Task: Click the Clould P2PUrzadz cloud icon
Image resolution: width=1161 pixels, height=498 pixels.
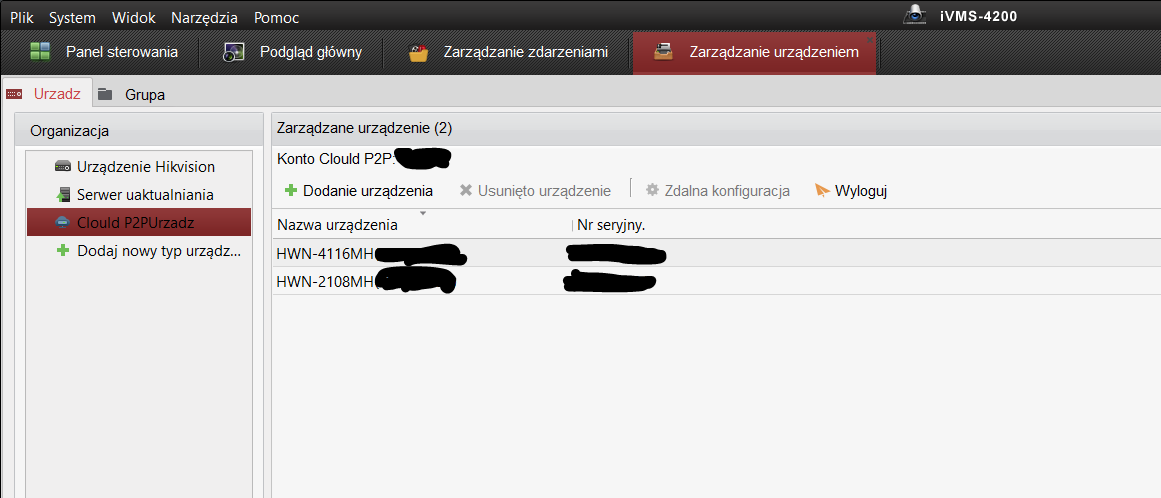Action: (x=63, y=222)
